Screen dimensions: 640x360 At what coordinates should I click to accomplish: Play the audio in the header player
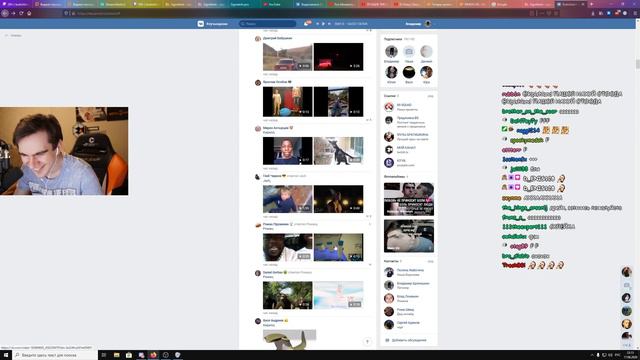323,24
